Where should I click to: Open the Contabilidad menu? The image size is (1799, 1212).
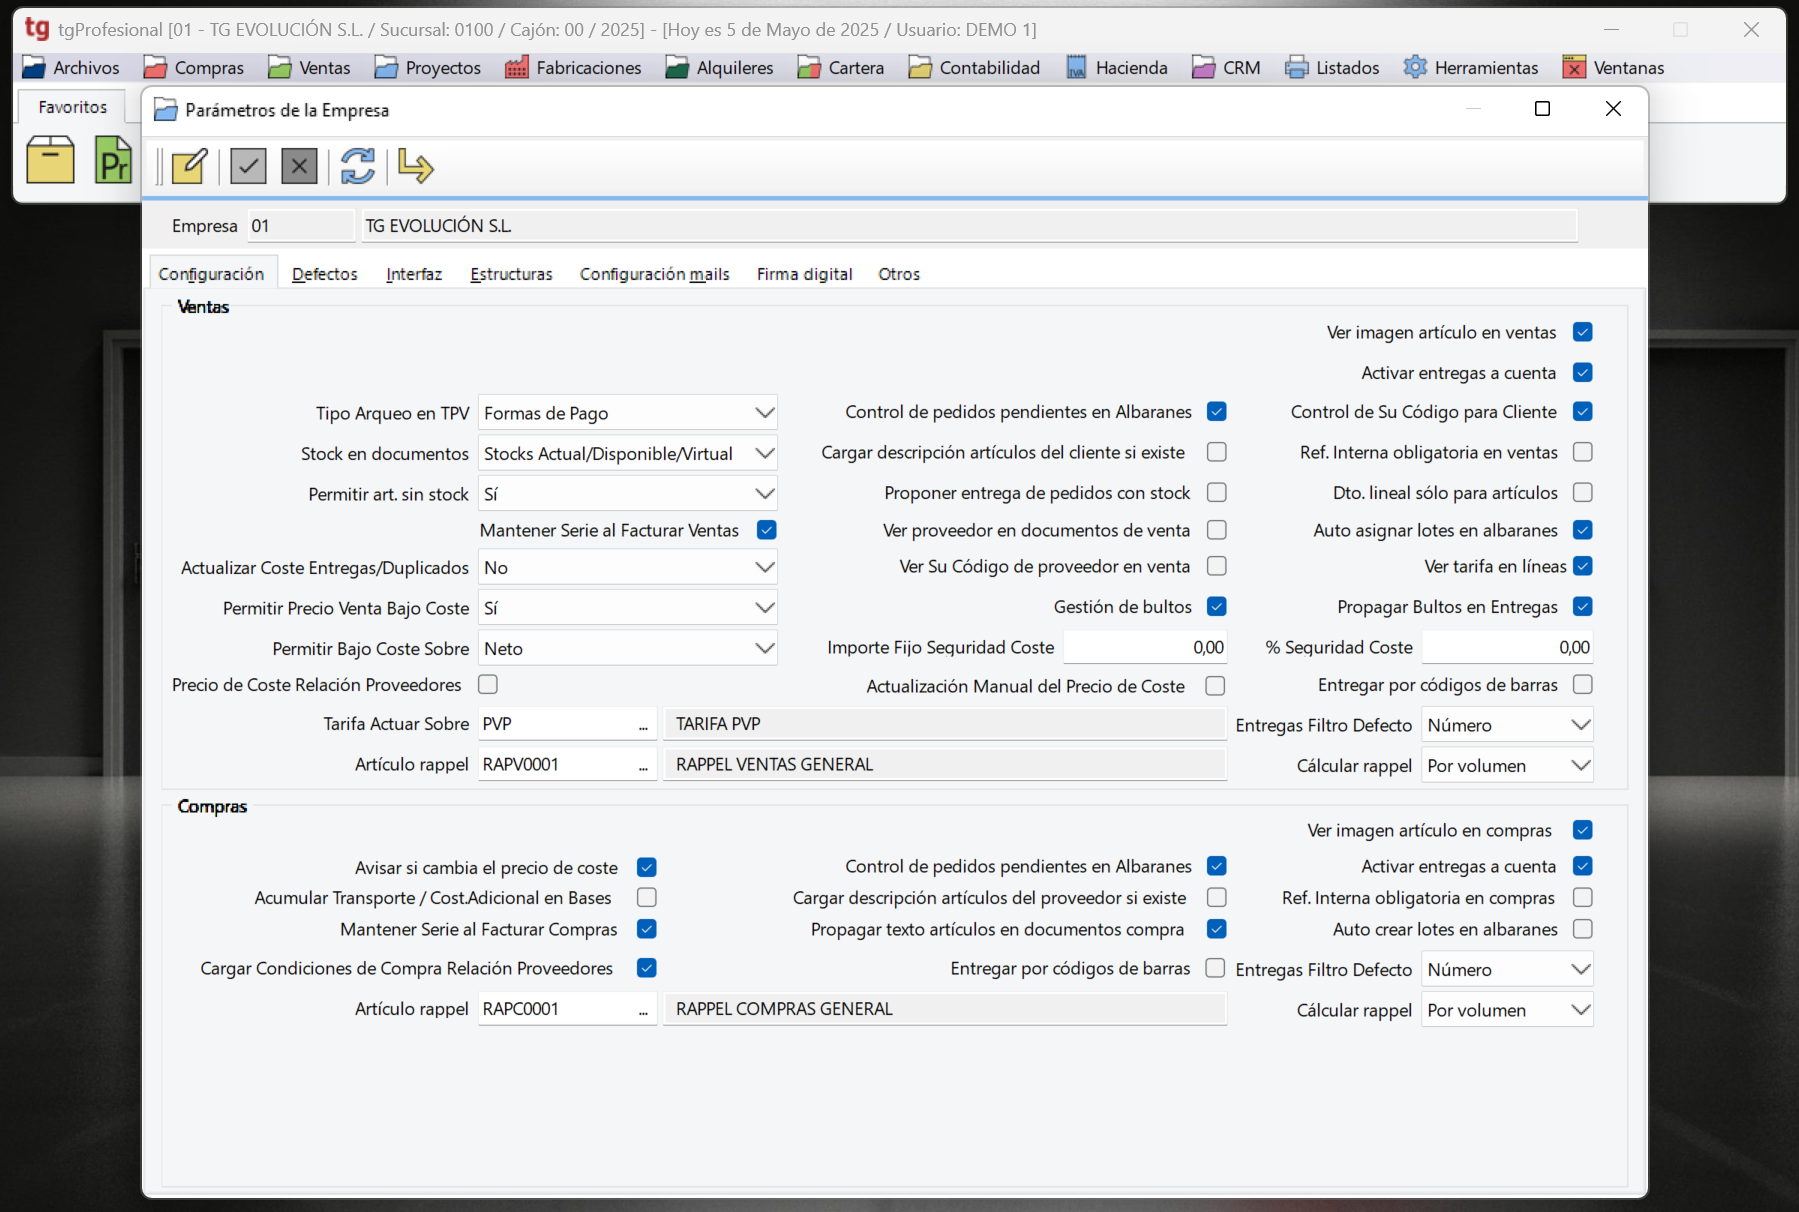tap(975, 67)
